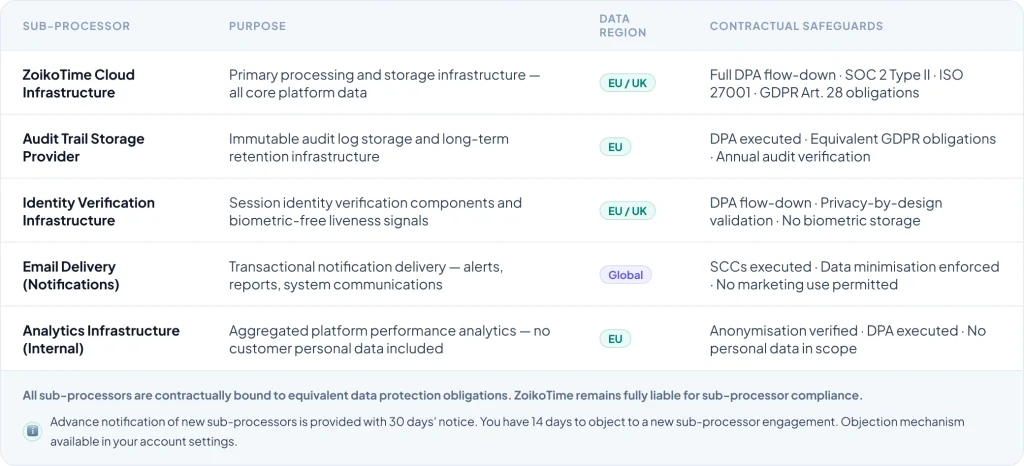Screen dimensions: 1024x466
Task: Click the SCCs executed safeguards text
Action: click(x=854, y=275)
